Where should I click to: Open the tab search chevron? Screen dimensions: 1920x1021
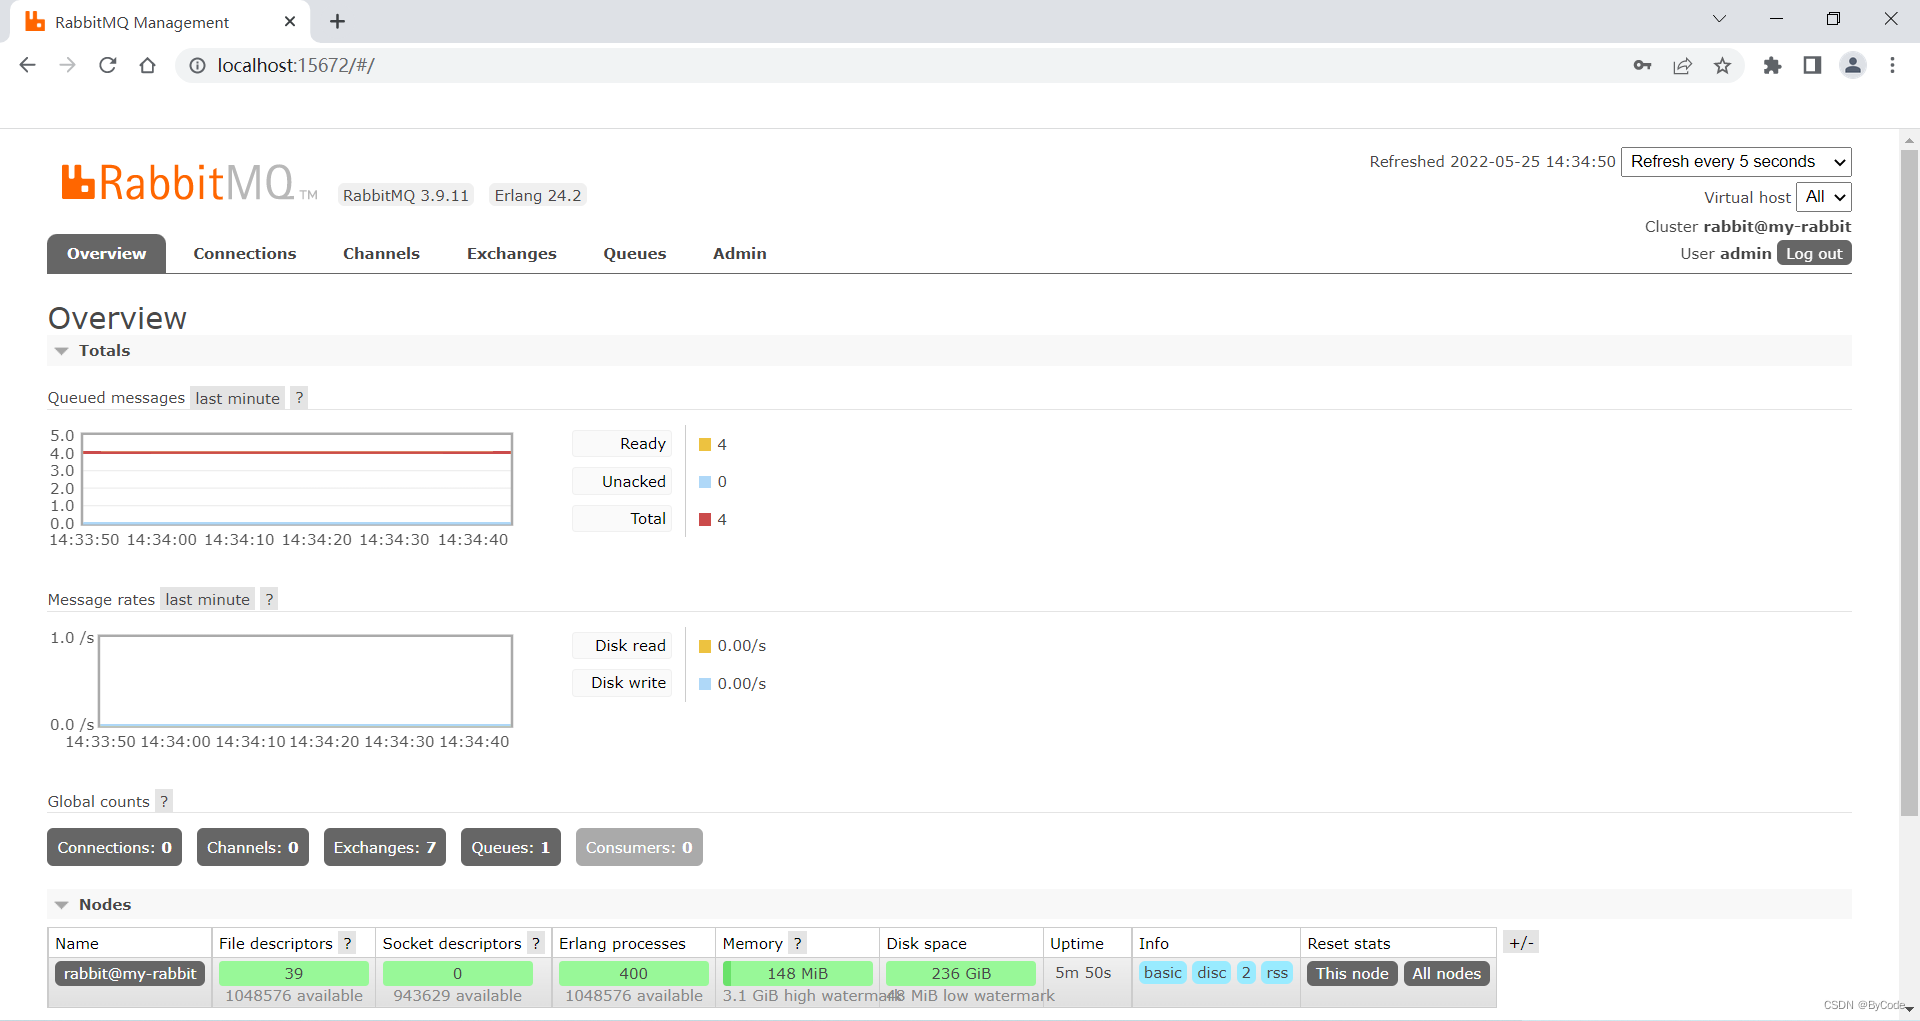tap(1719, 19)
